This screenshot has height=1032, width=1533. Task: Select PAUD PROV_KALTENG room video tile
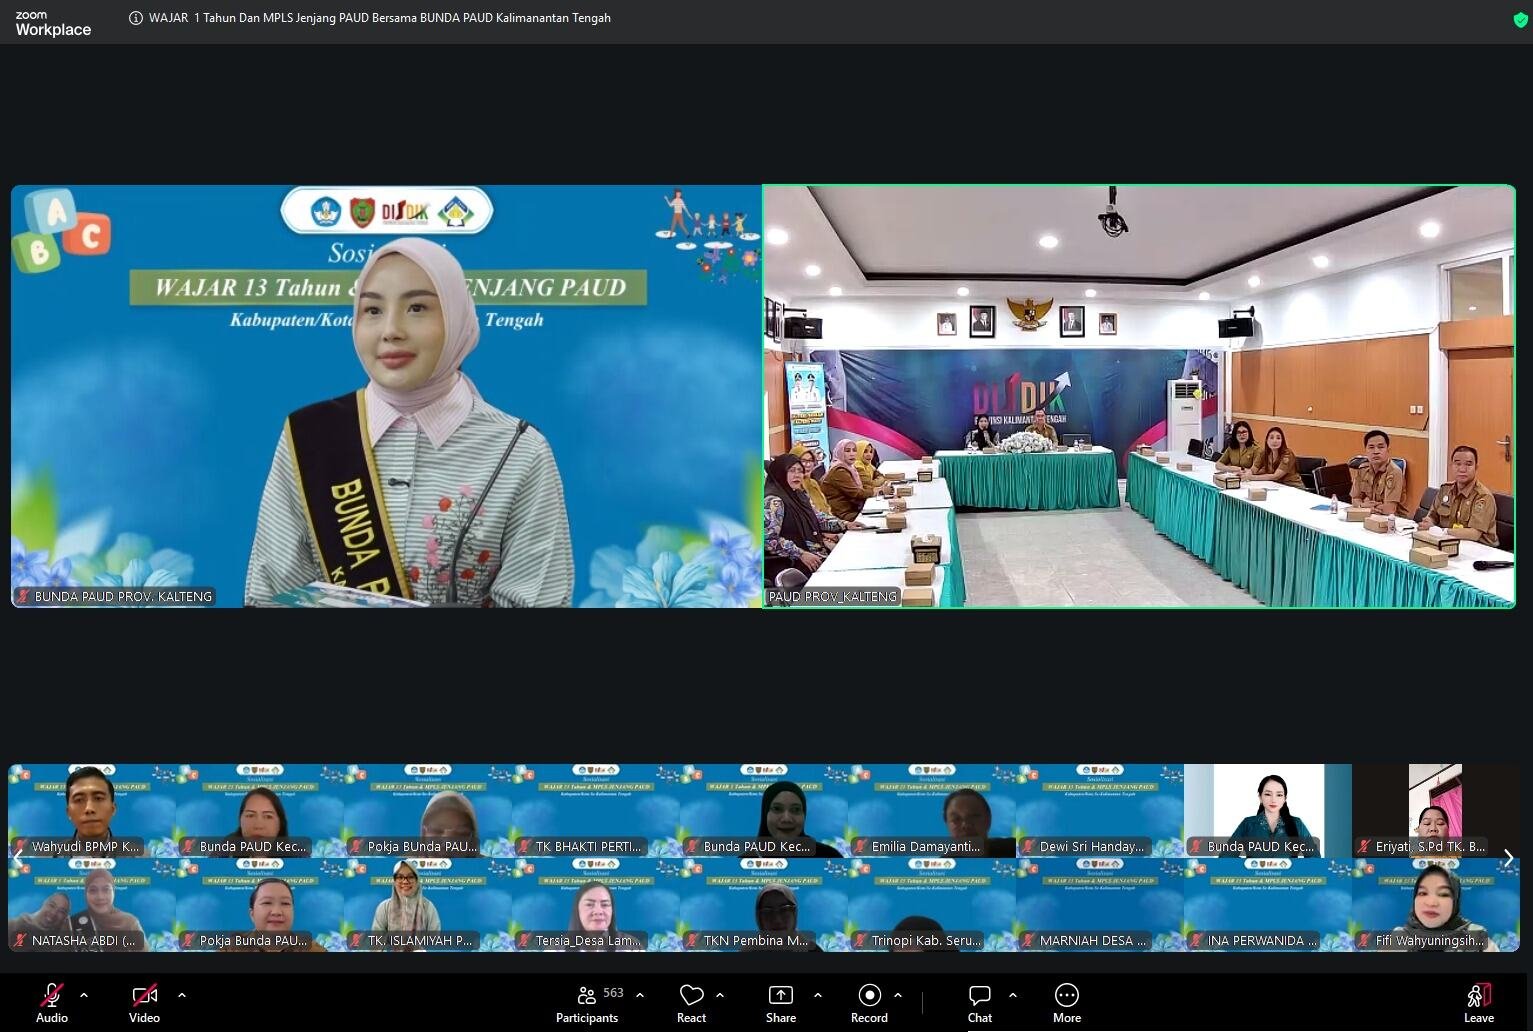[x=1139, y=396]
